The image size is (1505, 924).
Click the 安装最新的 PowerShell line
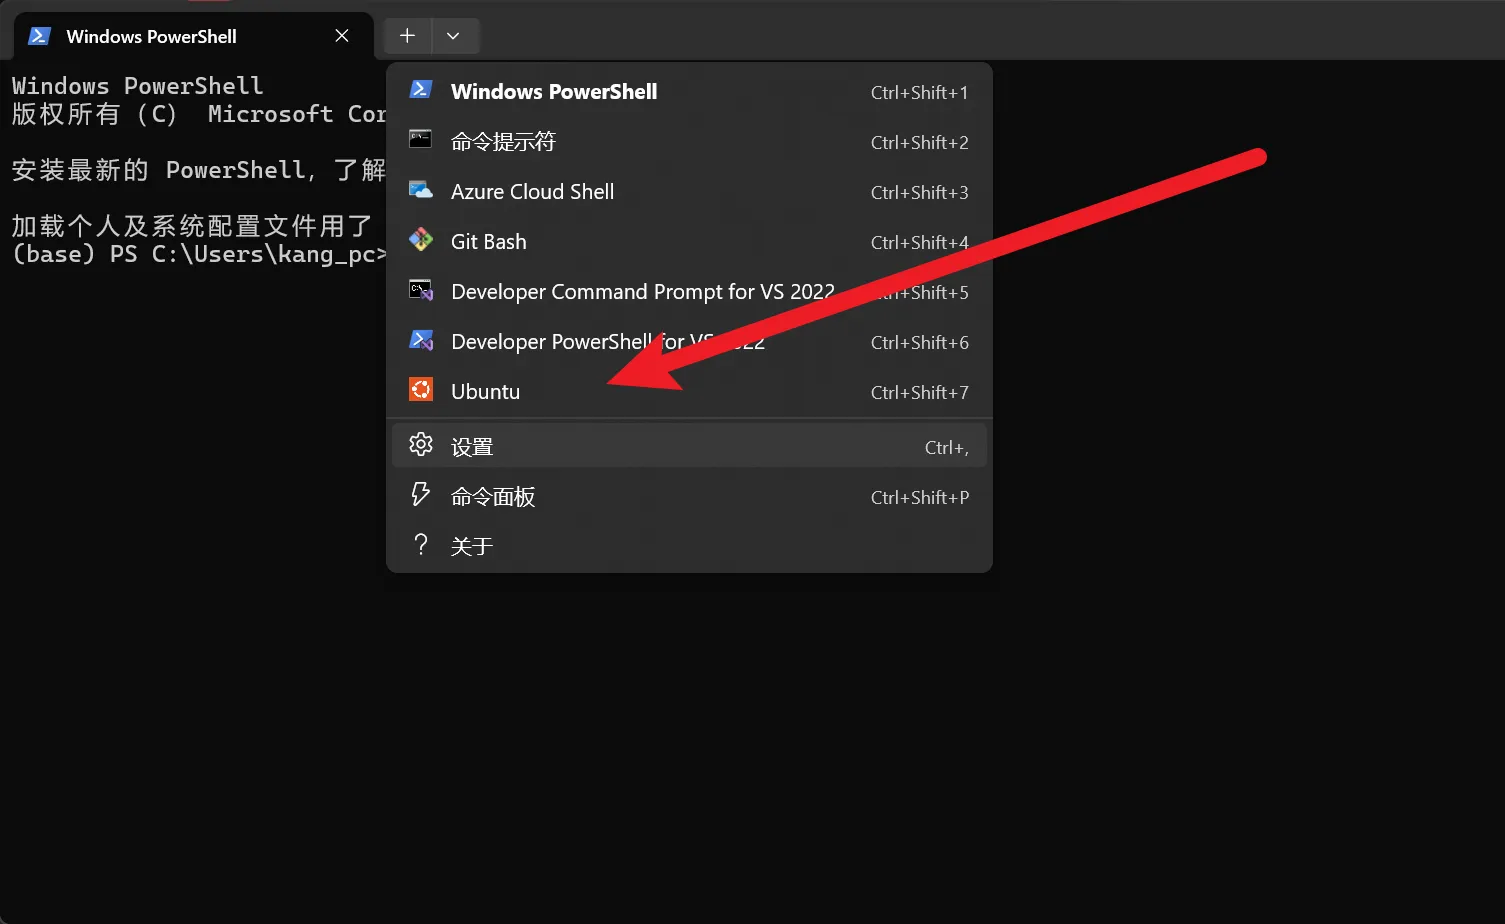(x=199, y=170)
